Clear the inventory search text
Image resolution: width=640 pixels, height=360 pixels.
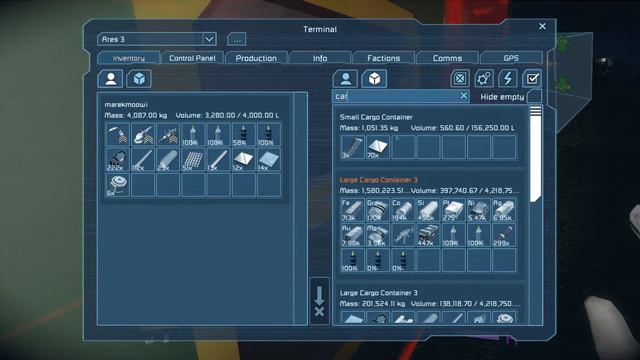pos(464,96)
